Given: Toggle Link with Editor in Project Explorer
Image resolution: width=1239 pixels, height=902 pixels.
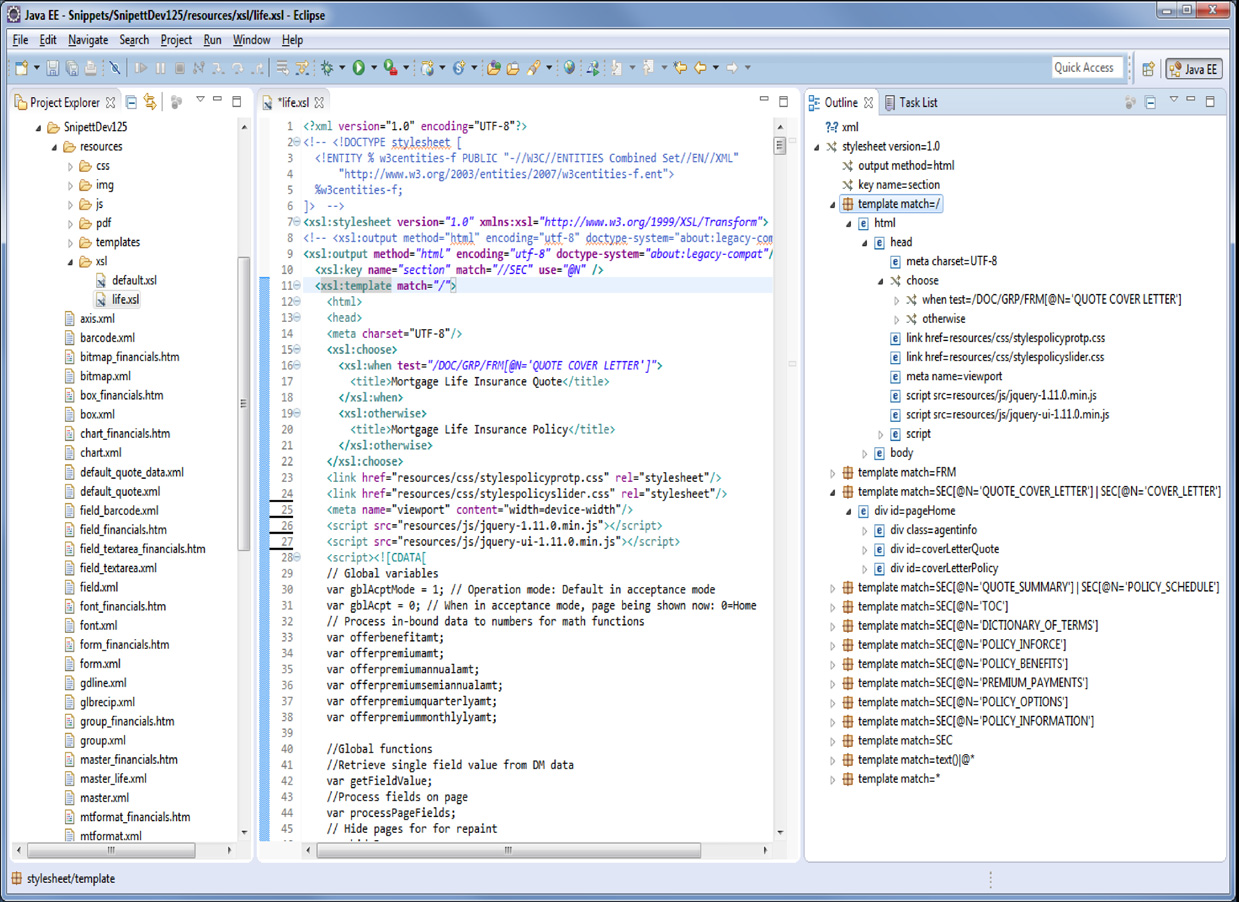Looking at the screenshot, I should click(x=149, y=102).
